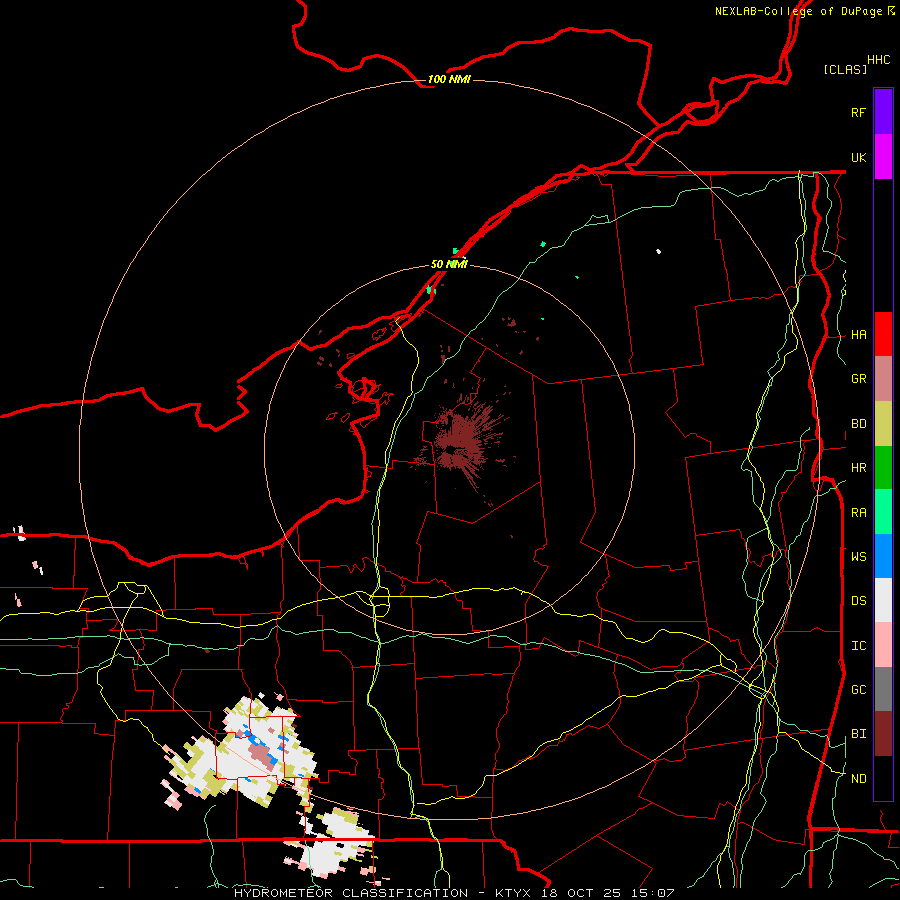Click the 'DS' legend label
Screen dimensions: 900x900
(x=858, y=601)
